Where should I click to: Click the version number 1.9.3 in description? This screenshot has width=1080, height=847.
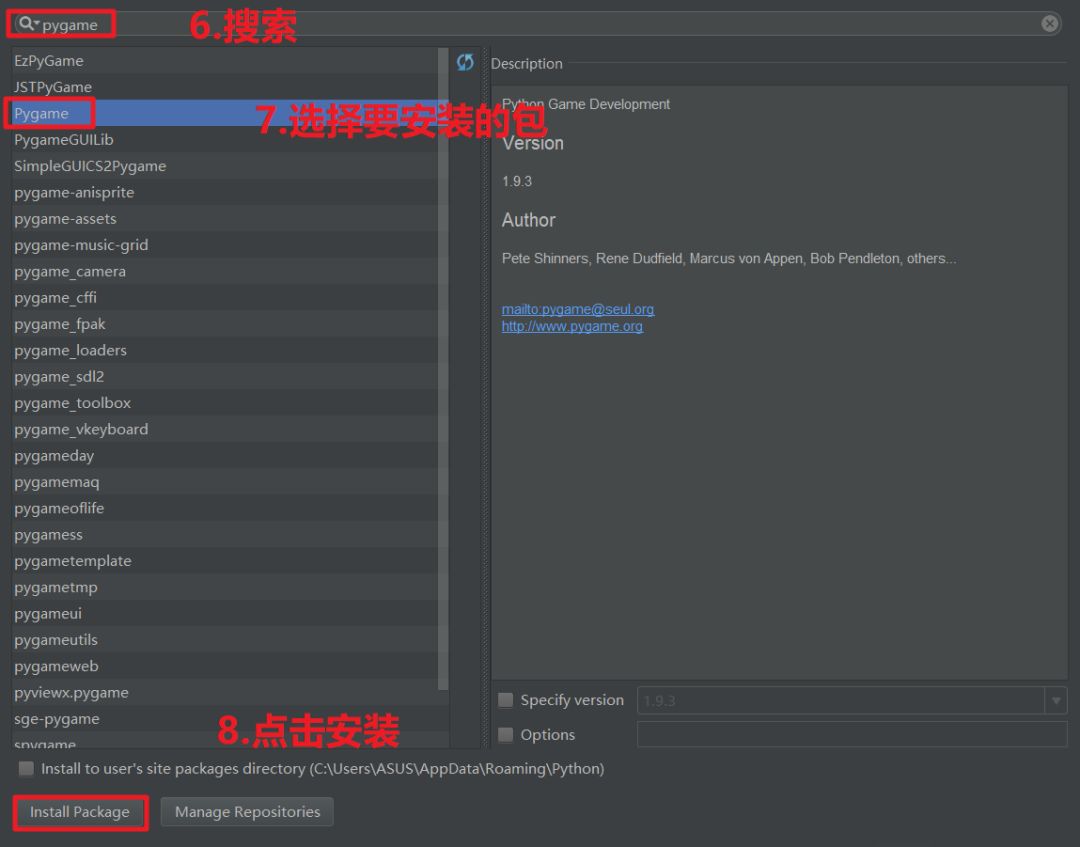[517, 181]
